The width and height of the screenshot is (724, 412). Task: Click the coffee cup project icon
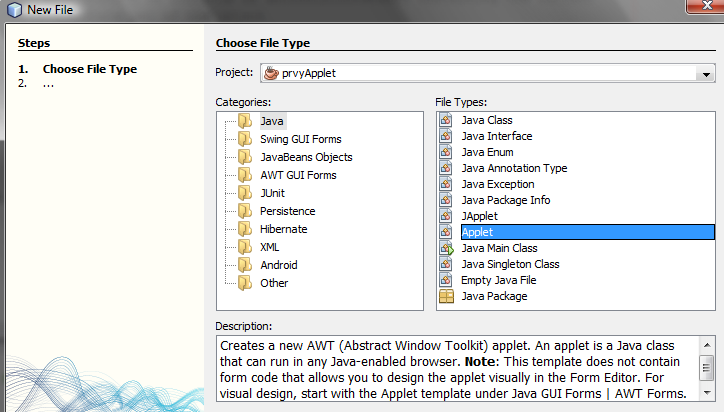pyautogui.click(x=271, y=73)
